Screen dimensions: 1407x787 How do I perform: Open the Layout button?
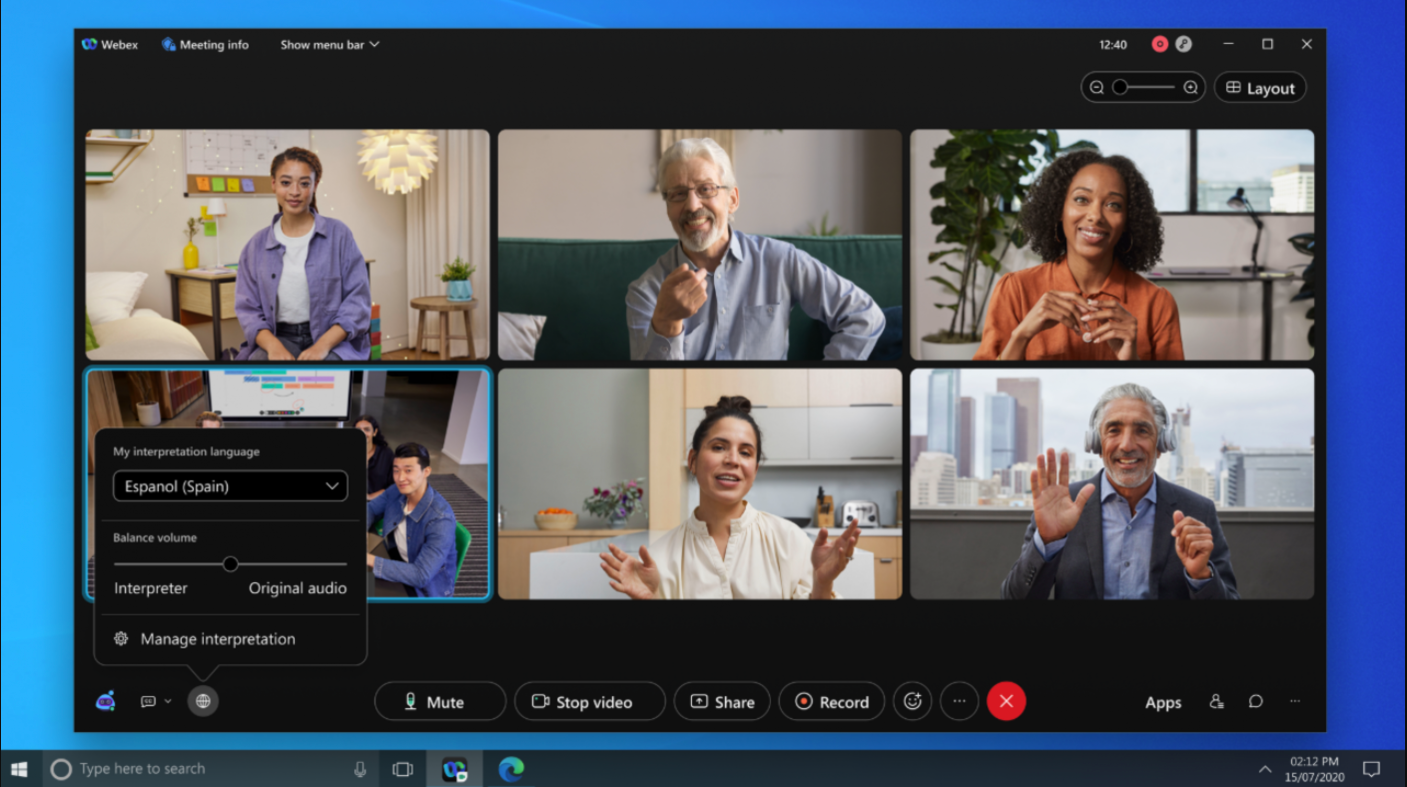click(1260, 88)
